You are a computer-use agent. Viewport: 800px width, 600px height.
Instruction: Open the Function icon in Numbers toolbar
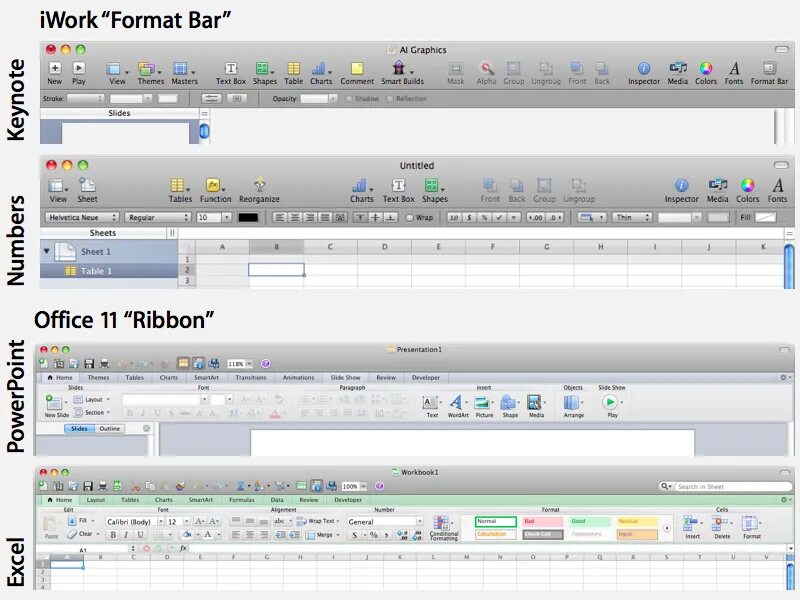click(213, 185)
